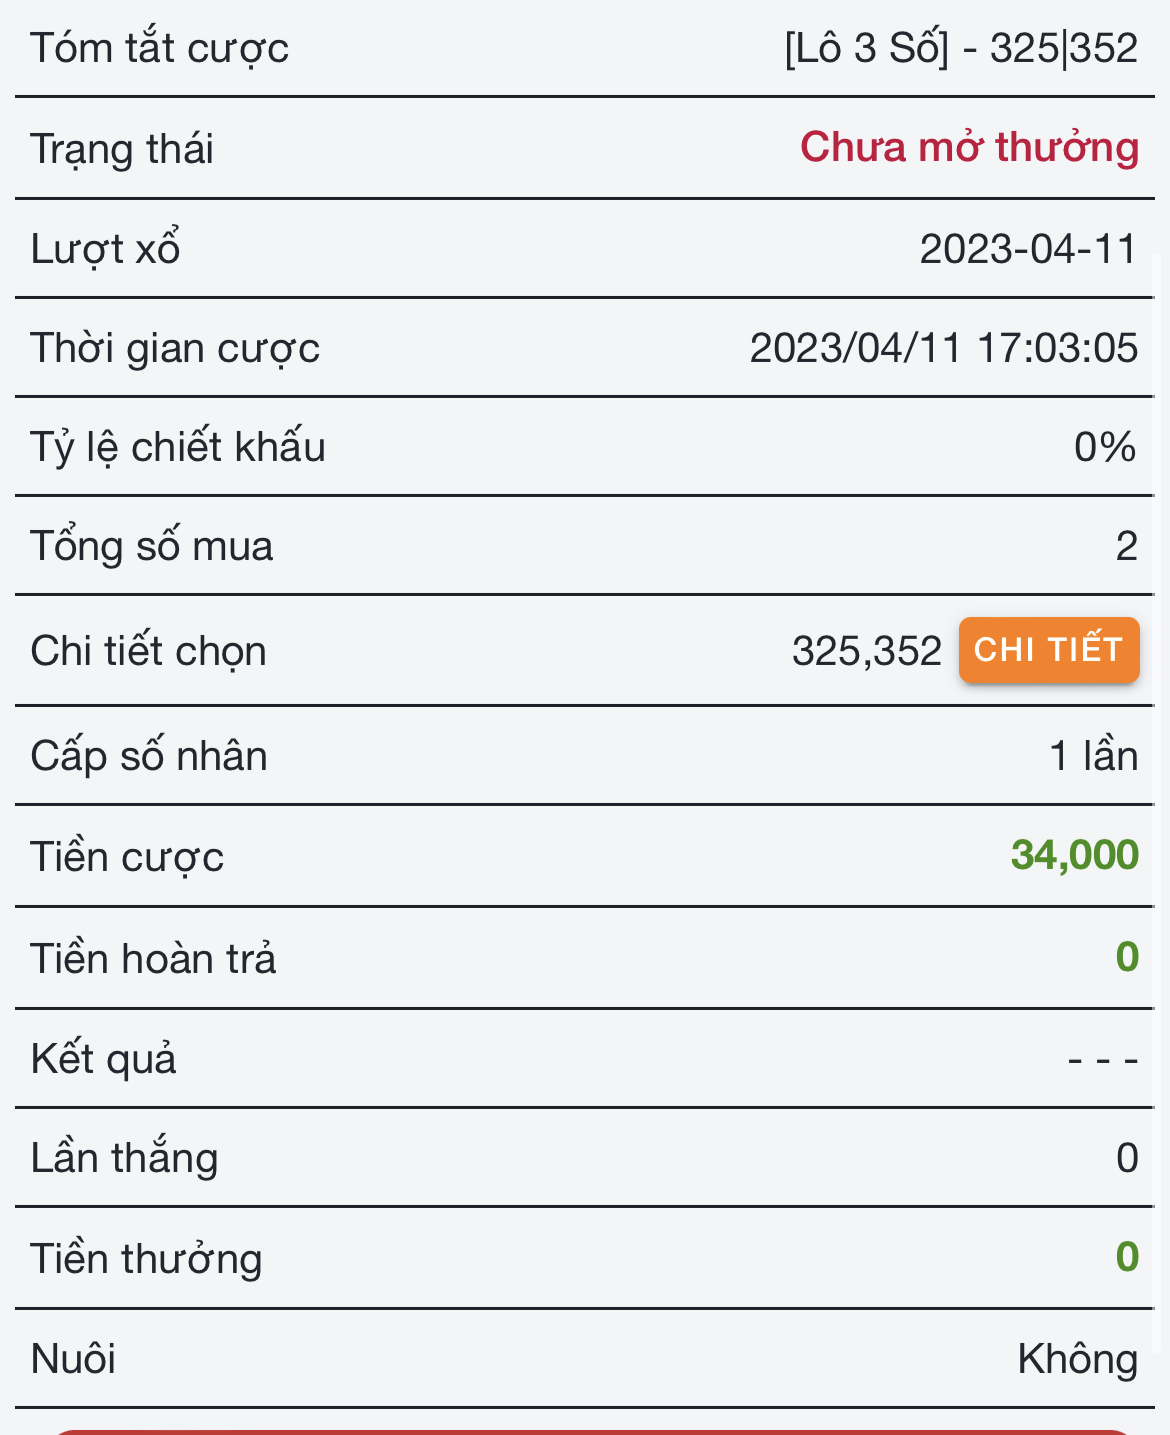Select the Trạng thái row label
The image size is (1170, 1435).
pyautogui.click(x=122, y=149)
